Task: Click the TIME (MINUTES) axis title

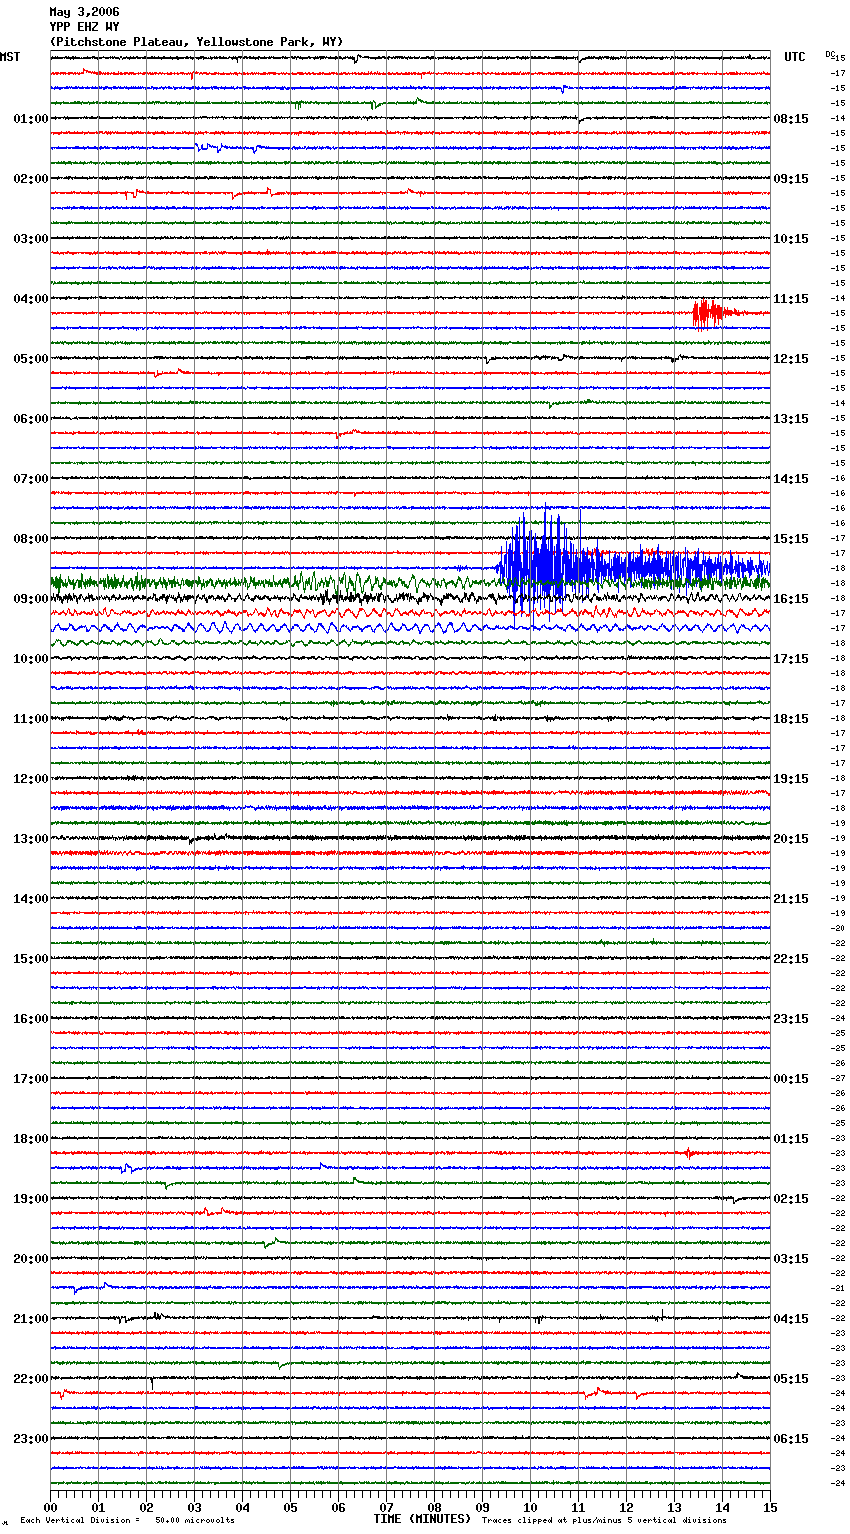Action: (422, 1519)
